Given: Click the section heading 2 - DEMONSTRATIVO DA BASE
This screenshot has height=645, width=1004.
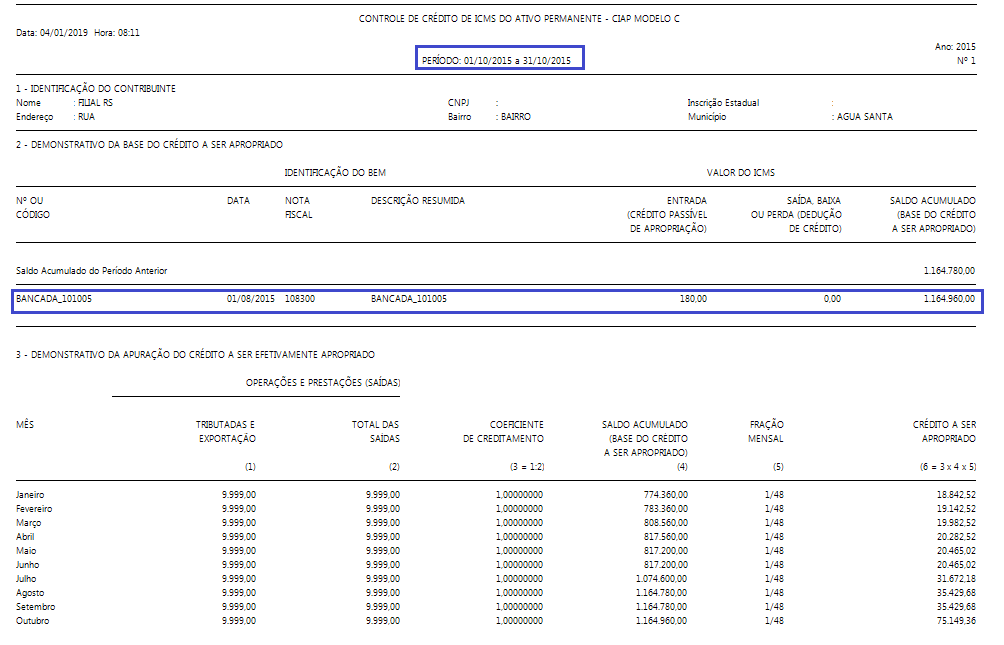Looking at the screenshot, I should (149, 145).
